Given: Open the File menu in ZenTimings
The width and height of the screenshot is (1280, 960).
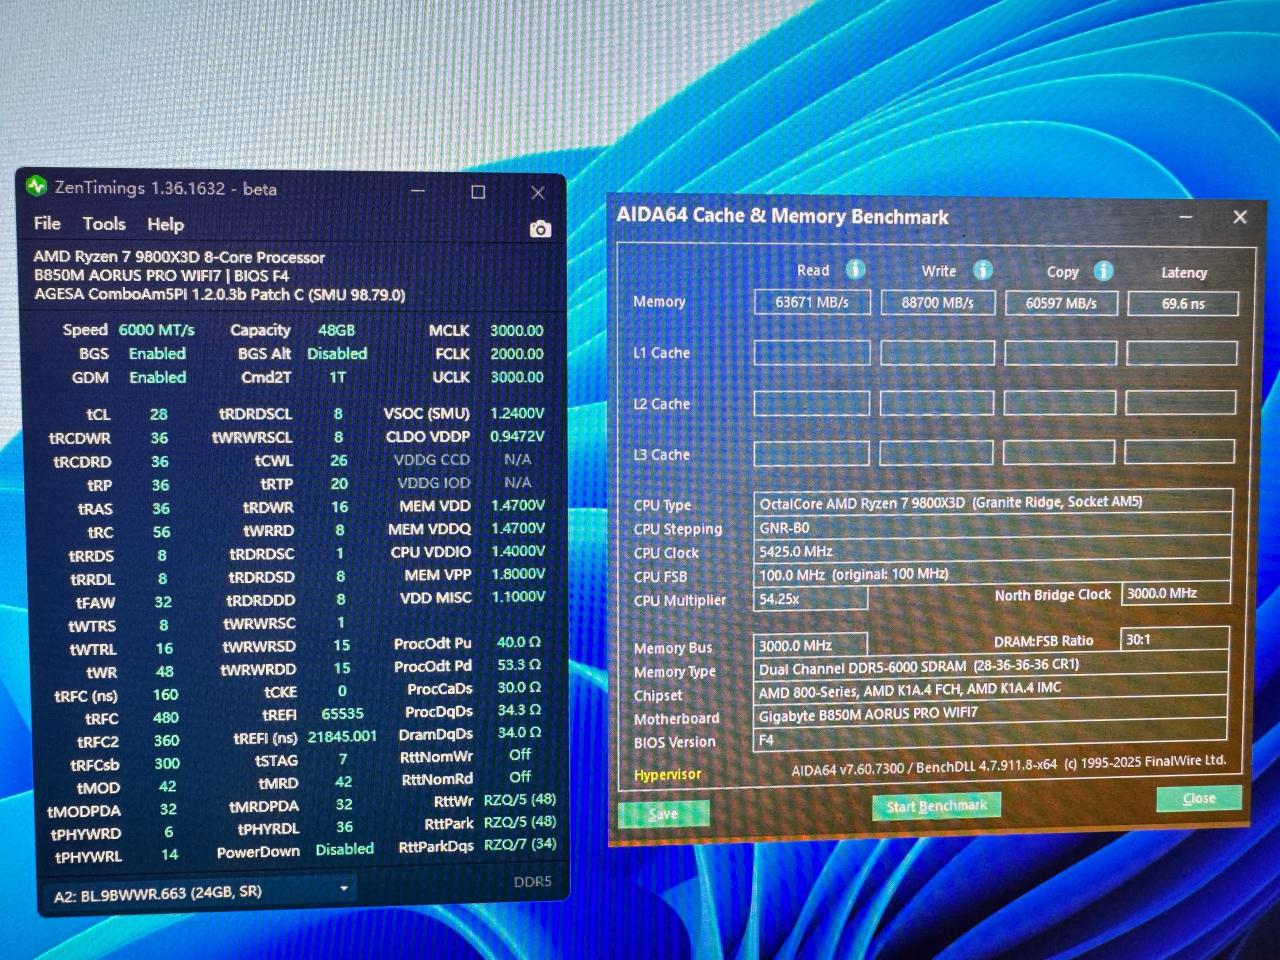Looking at the screenshot, I should [x=47, y=223].
